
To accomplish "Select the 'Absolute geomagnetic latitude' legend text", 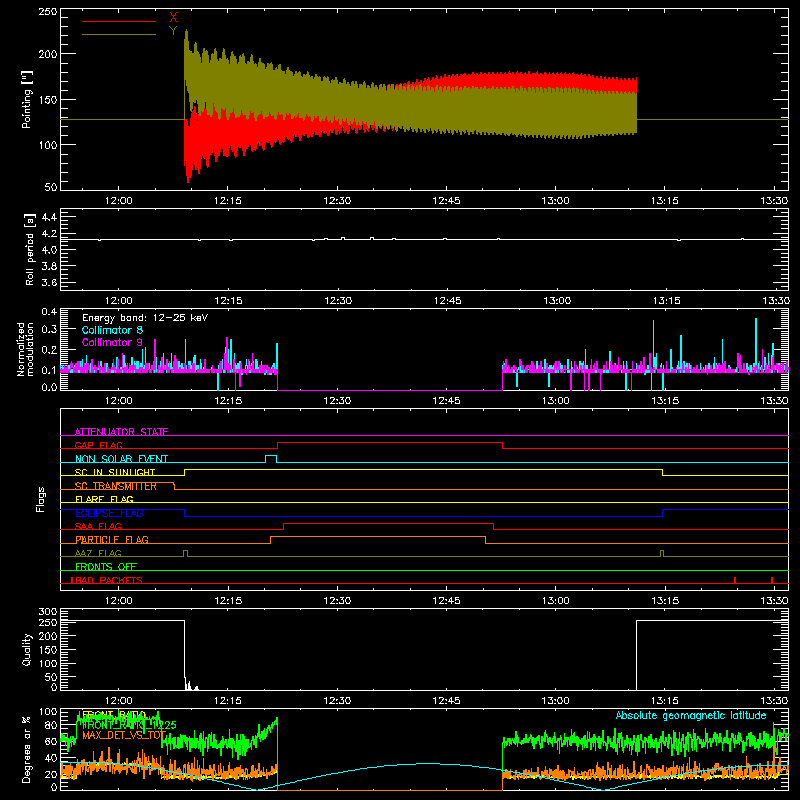I will (x=691, y=715).
